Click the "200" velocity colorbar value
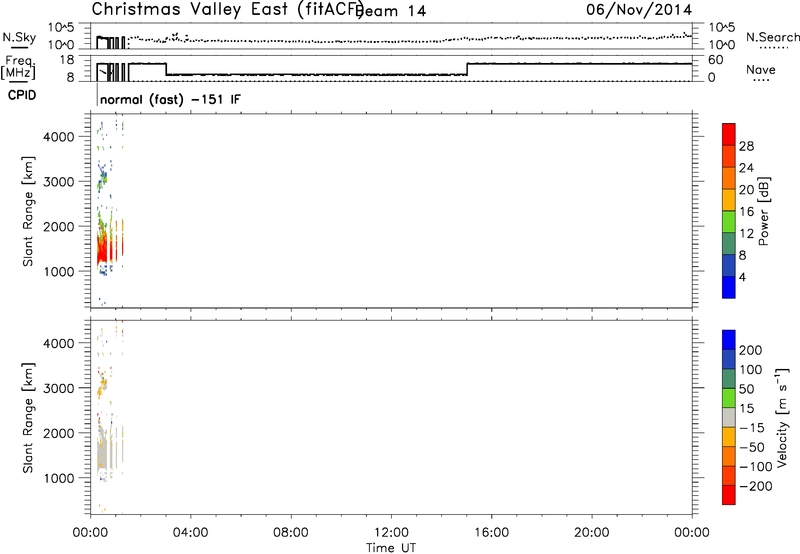Screen dimensions: 800x554 pyautogui.click(x=751, y=350)
